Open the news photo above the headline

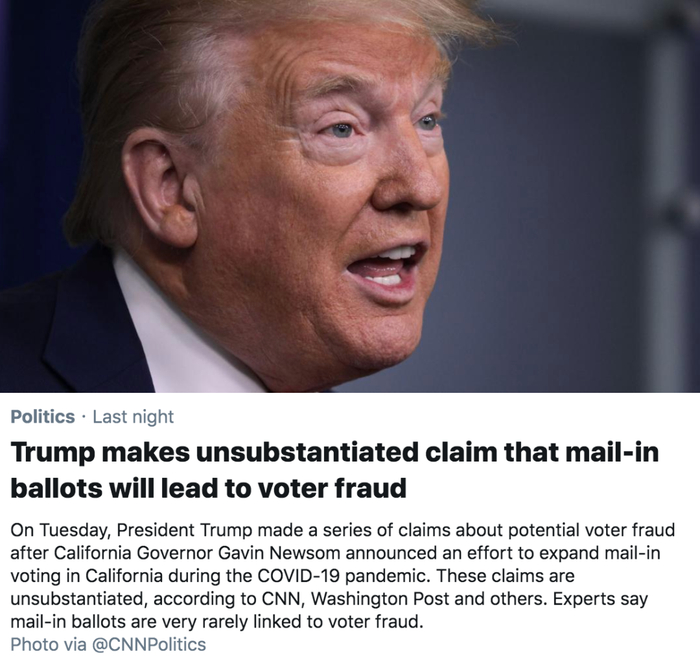(x=350, y=195)
